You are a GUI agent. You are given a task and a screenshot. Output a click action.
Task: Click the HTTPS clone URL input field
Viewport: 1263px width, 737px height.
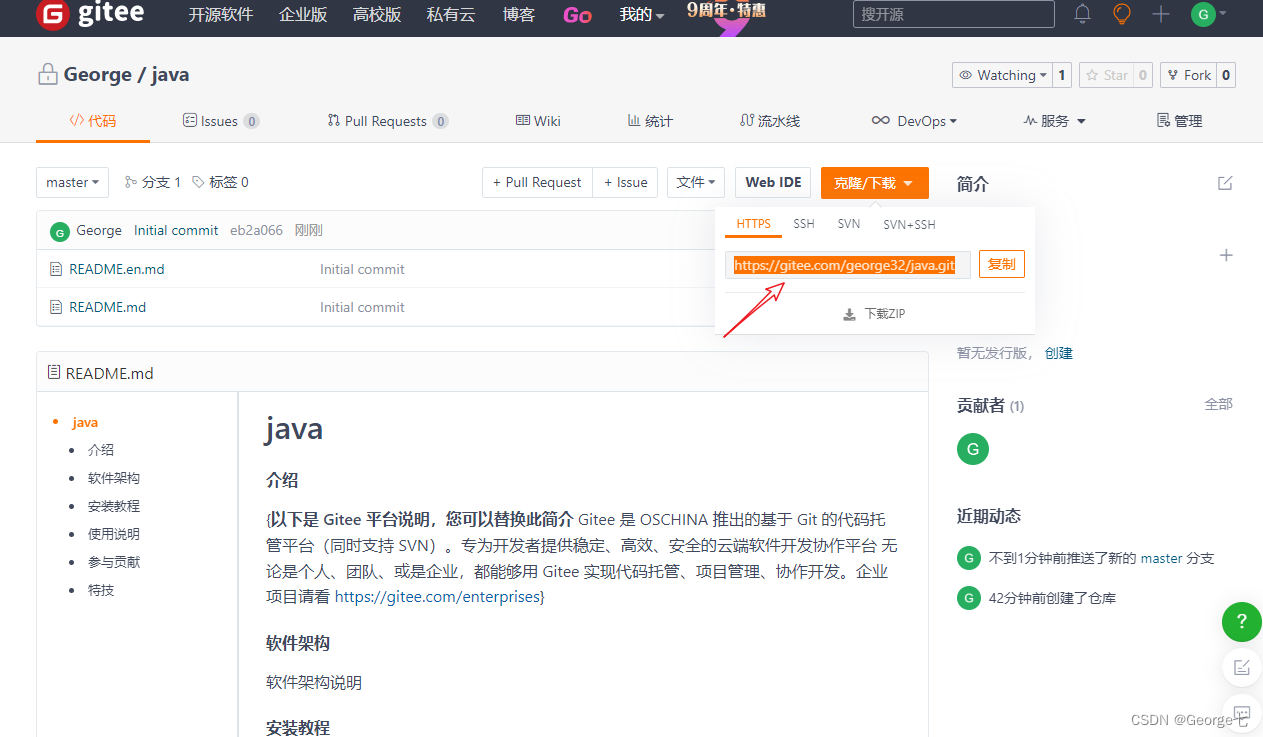[846, 263]
